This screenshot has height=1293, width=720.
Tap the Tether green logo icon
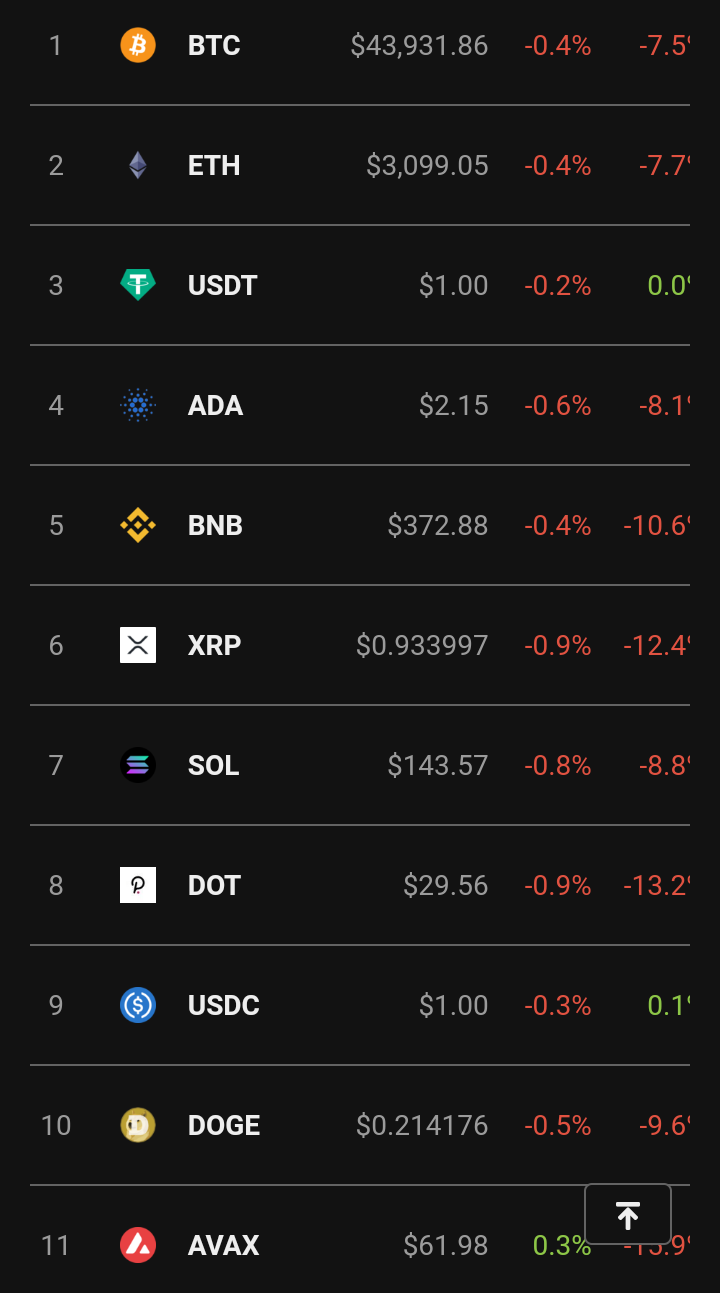click(x=138, y=285)
